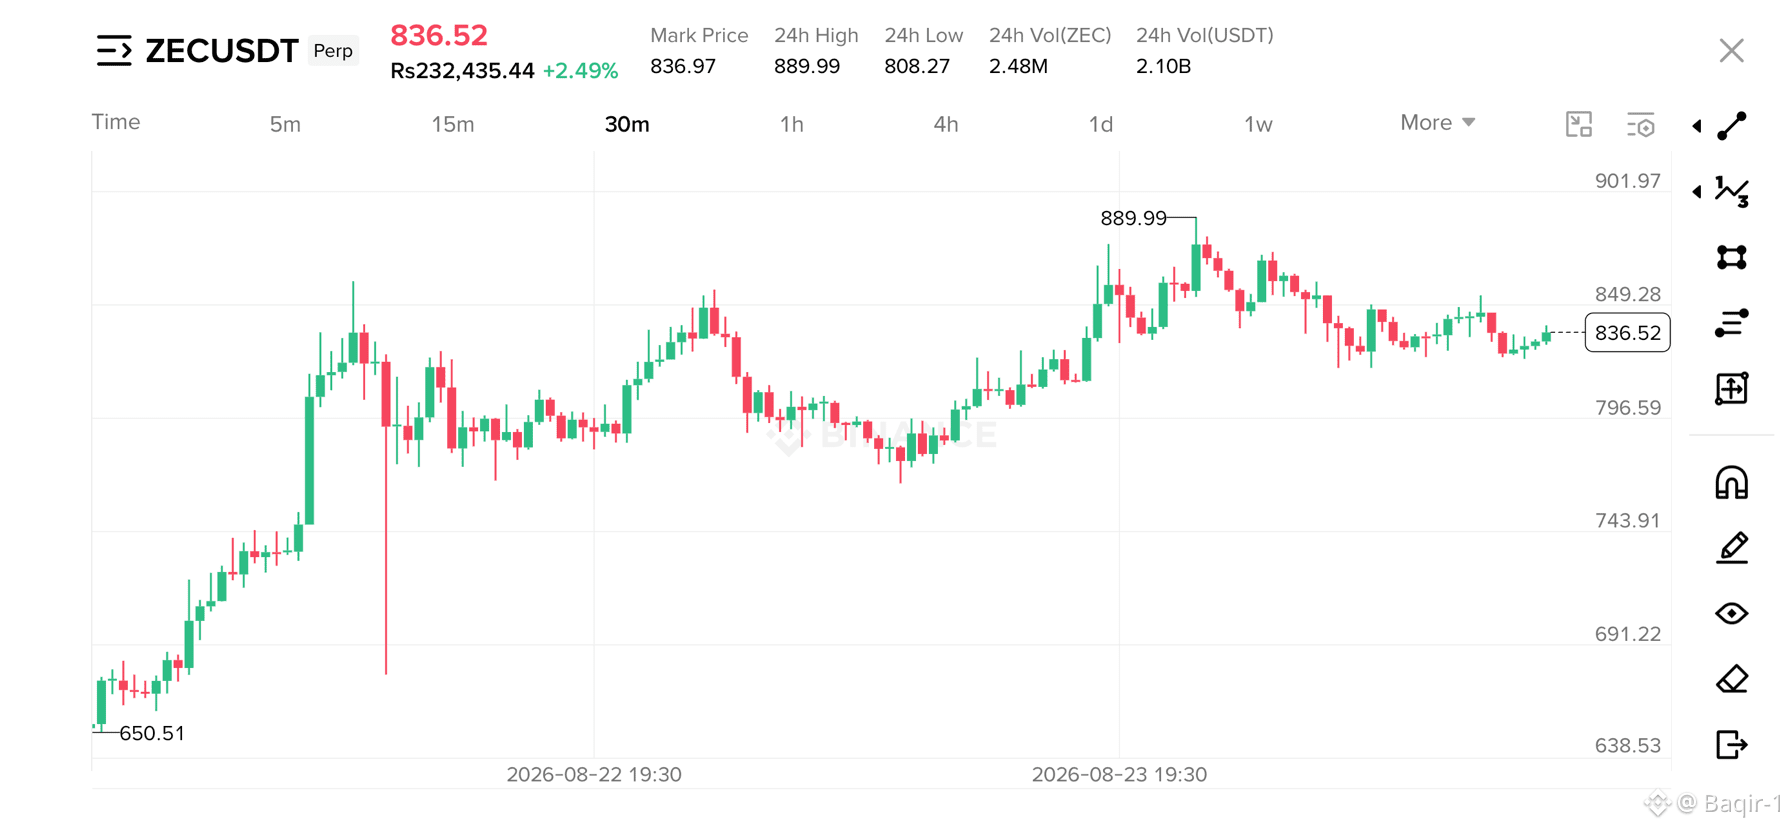Select the Elliott wave pattern tool
1792x828 pixels.
coord(1732,191)
